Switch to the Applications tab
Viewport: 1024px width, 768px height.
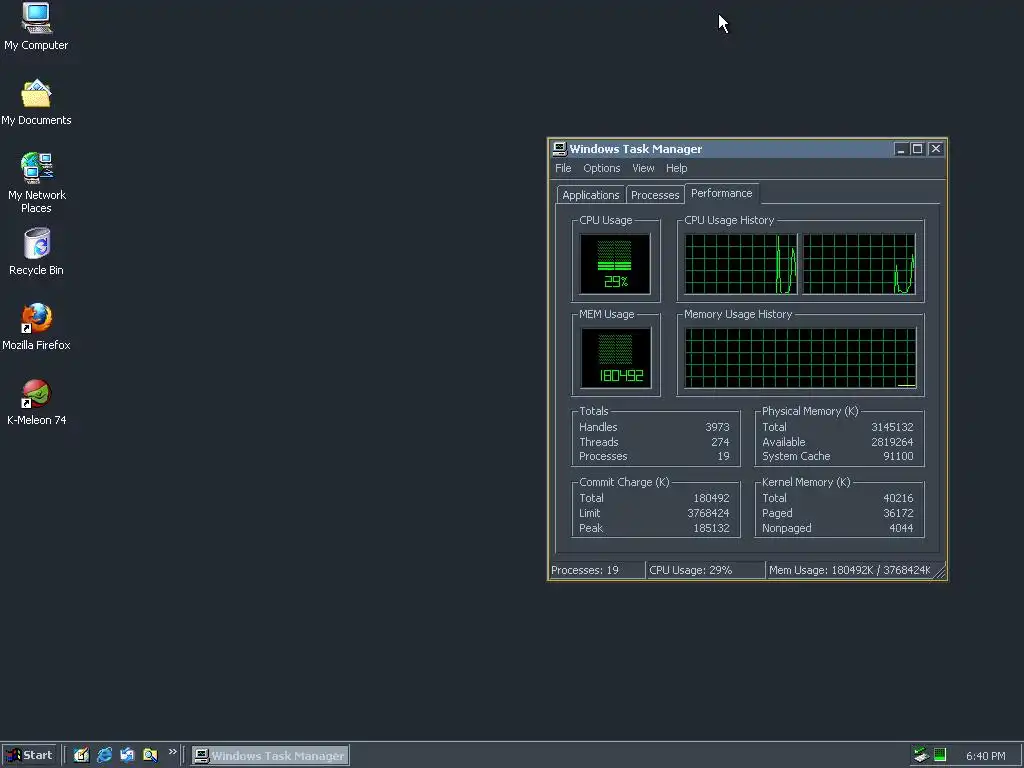click(590, 195)
